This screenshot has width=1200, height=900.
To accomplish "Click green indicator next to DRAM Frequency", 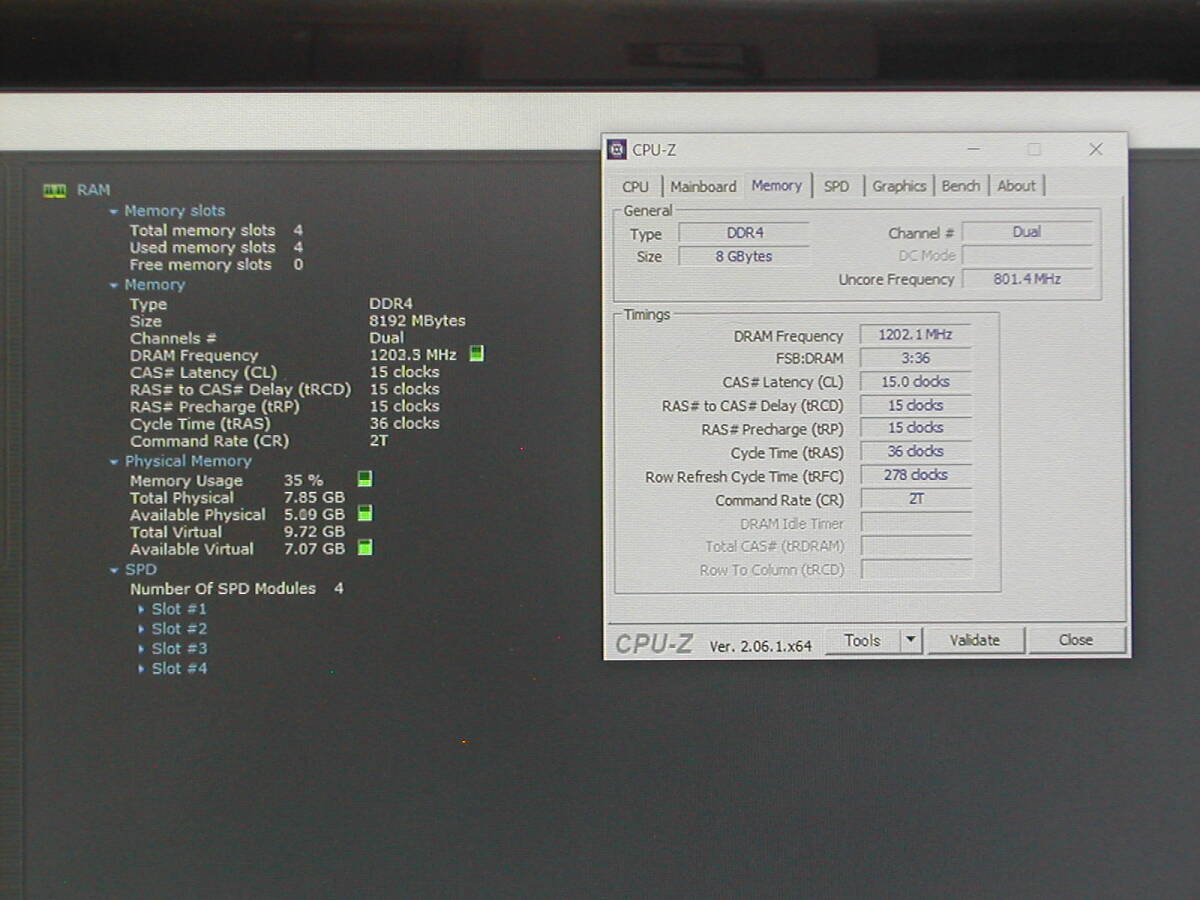I will tap(477, 354).
